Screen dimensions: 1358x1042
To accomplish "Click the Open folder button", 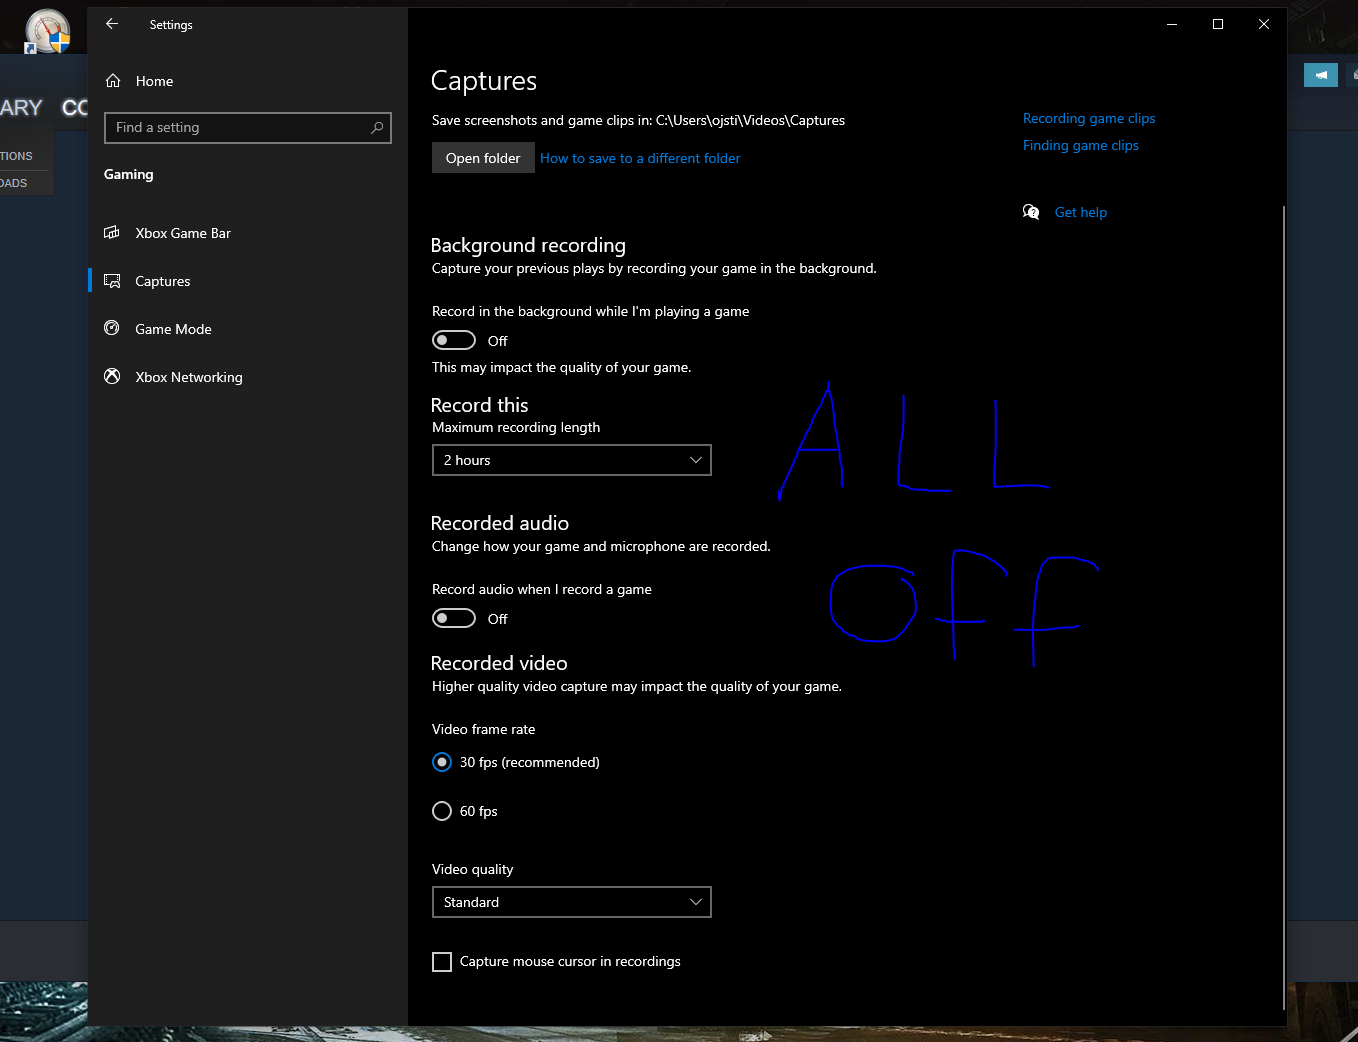I will (x=483, y=158).
